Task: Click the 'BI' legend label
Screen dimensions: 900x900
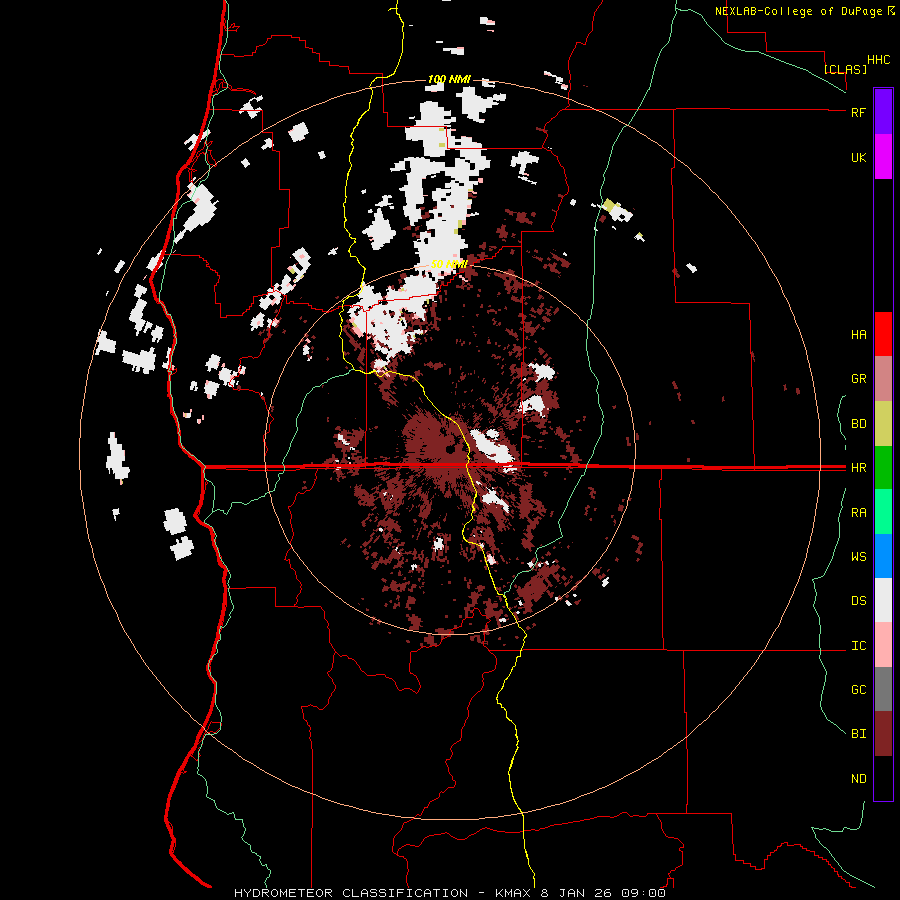Action: point(858,734)
